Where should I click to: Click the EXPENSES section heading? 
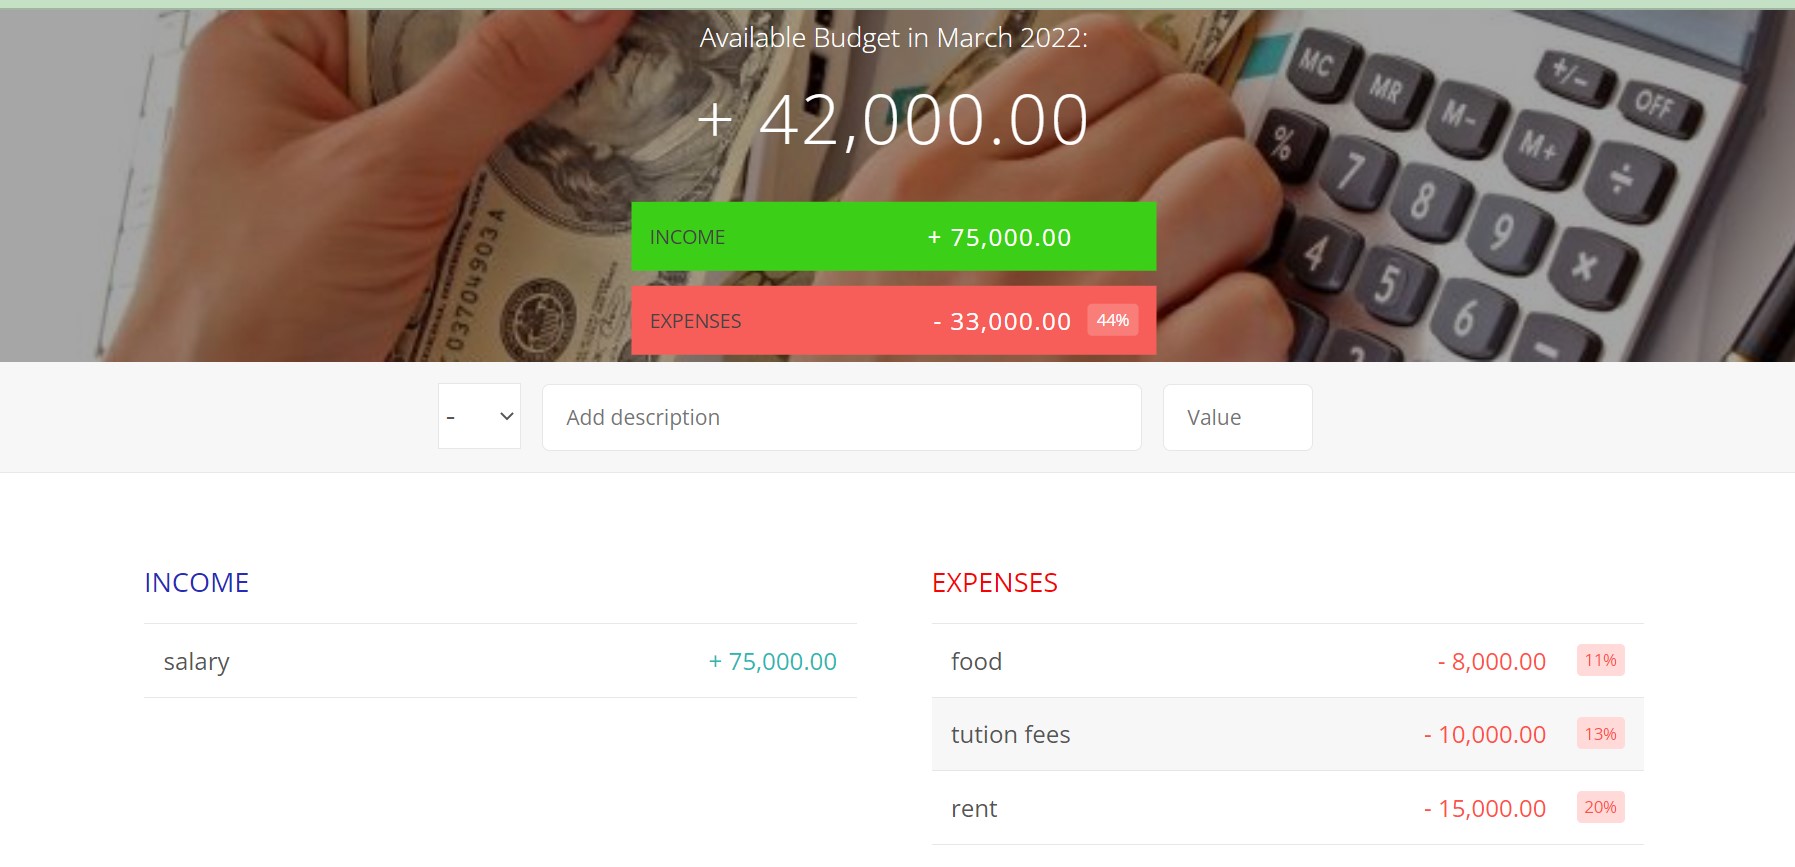pyautogui.click(x=994, y=582)
